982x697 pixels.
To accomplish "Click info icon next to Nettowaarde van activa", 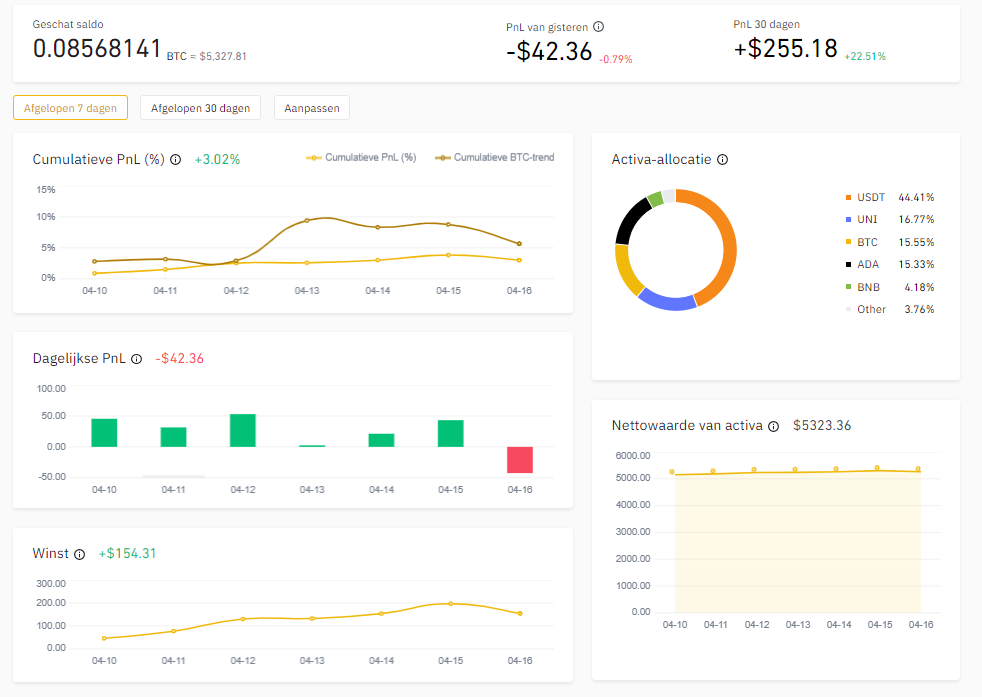I will (772, 426).
